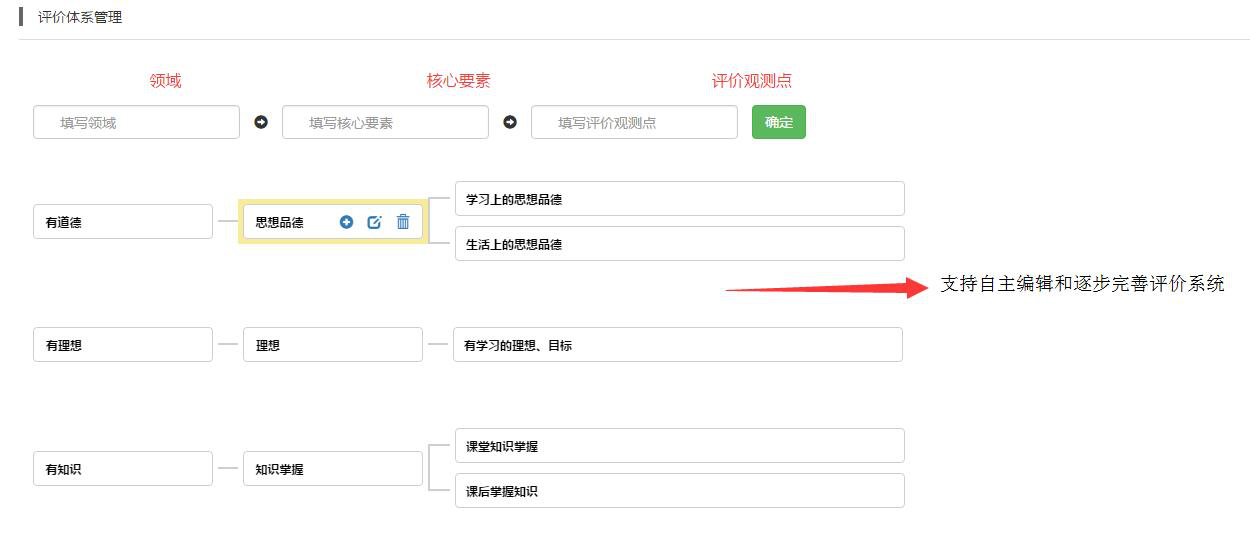Focus the 填写核心要素 input field

point(385,122)
